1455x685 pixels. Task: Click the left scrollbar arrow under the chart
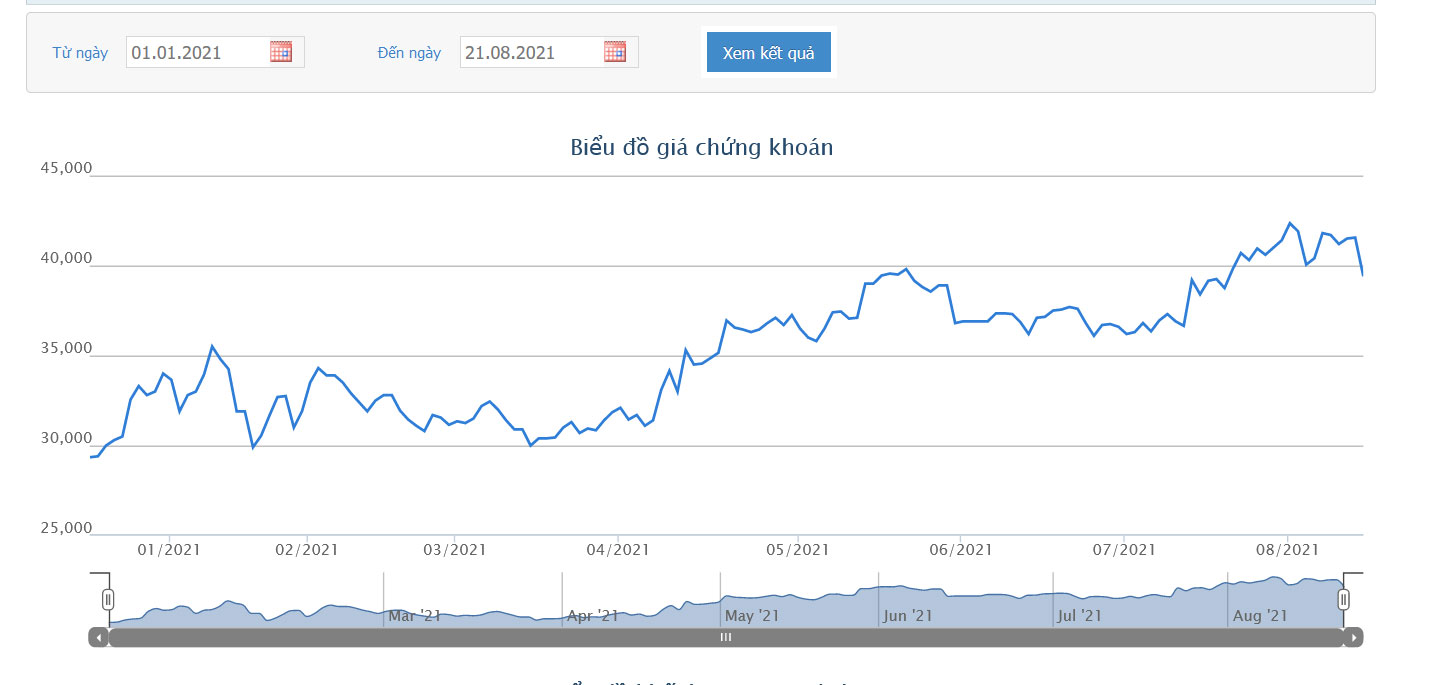click(x=98, y=637)
